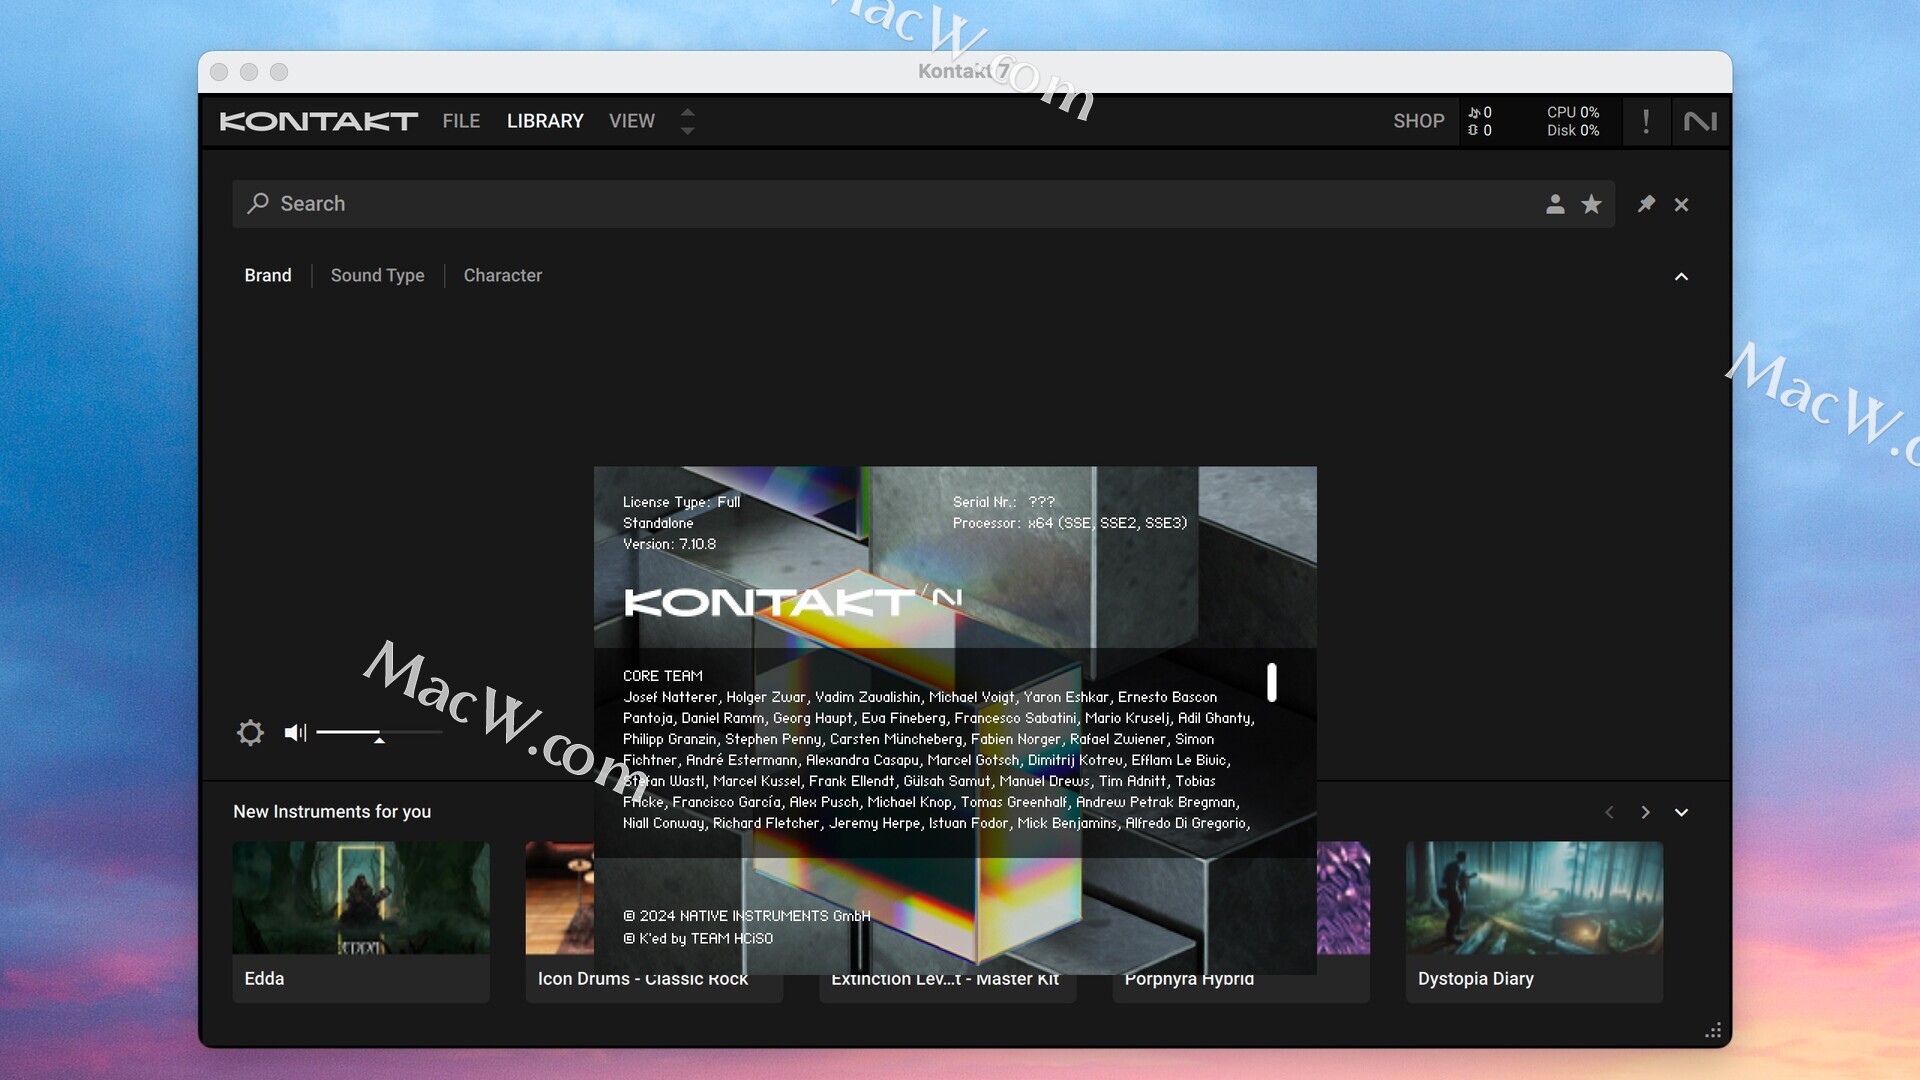Adjust the preview volume slider
Screen dimensions: 1920x1080
click(x=379, y=733)
